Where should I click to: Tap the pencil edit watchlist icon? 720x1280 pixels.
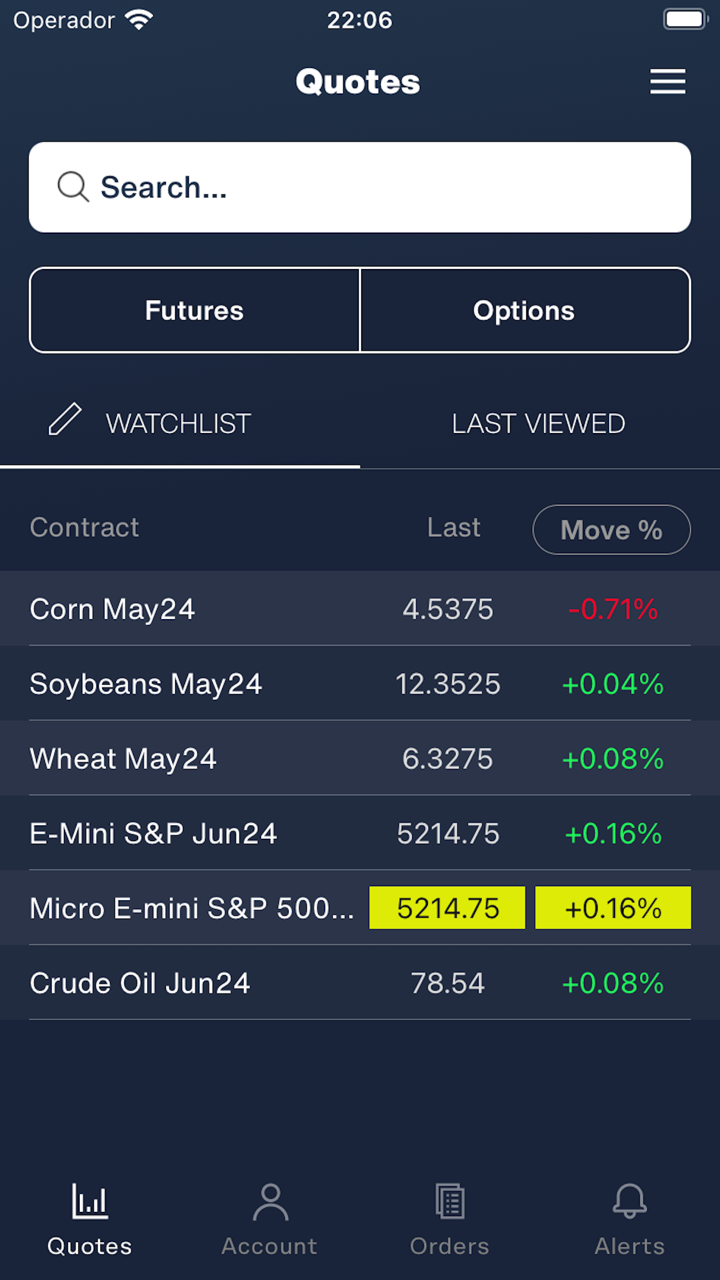(65, 420)
